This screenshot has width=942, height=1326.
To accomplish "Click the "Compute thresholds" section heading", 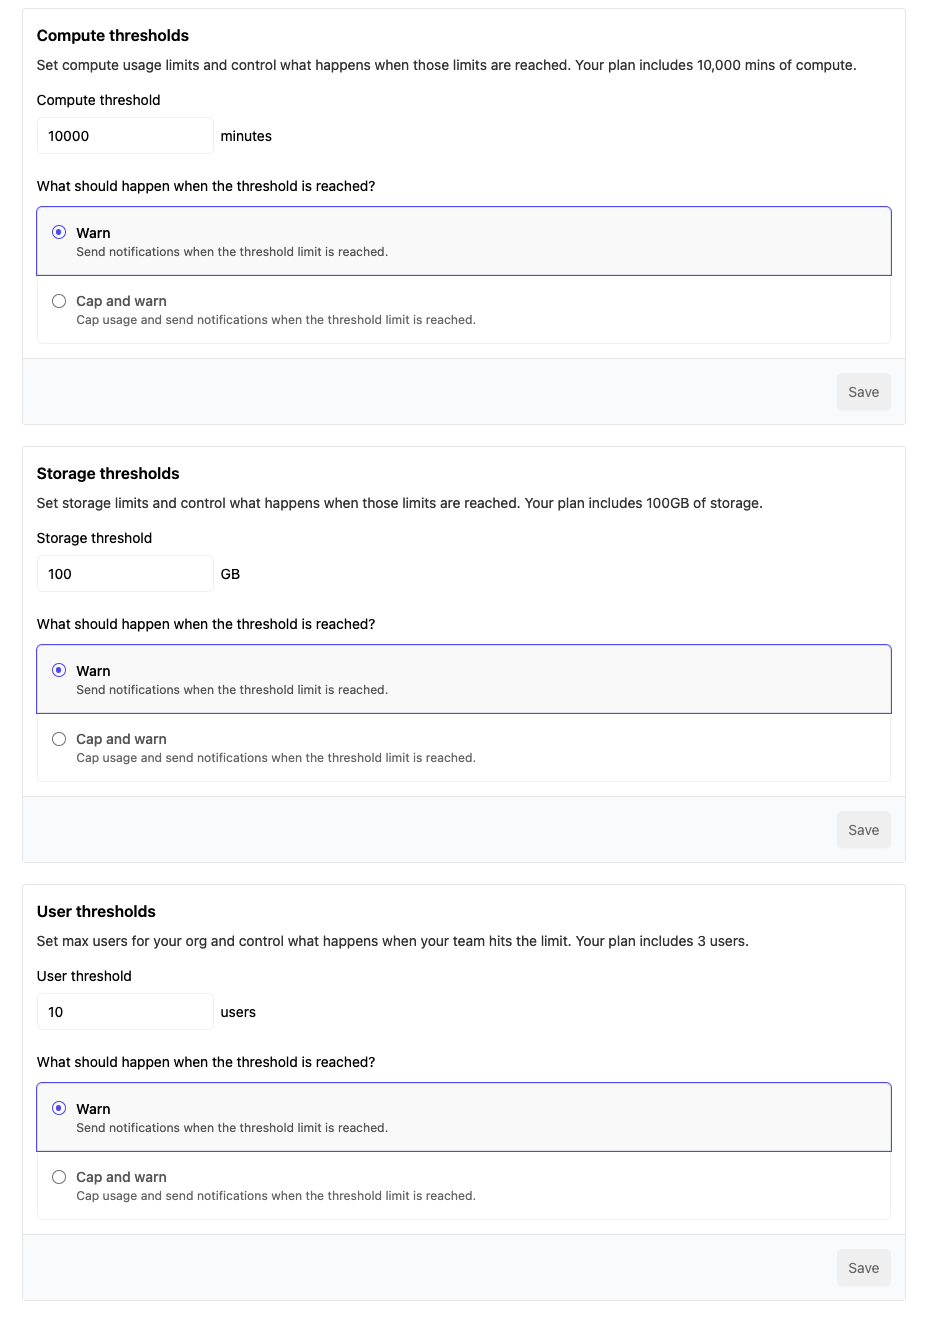I will [113, 36].
